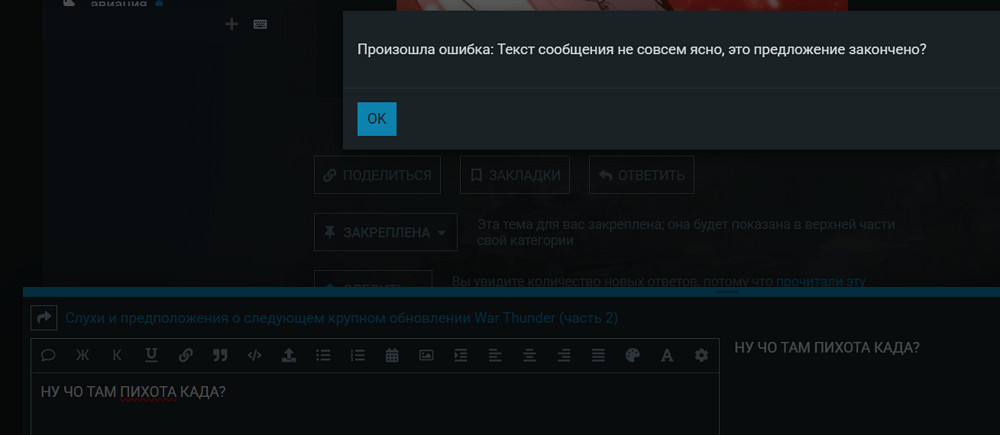Viewport: 1000px width, 435px height.
Task: Click the ПОДЕЛИТЬСЯ share button
Action: coord(378,175)
